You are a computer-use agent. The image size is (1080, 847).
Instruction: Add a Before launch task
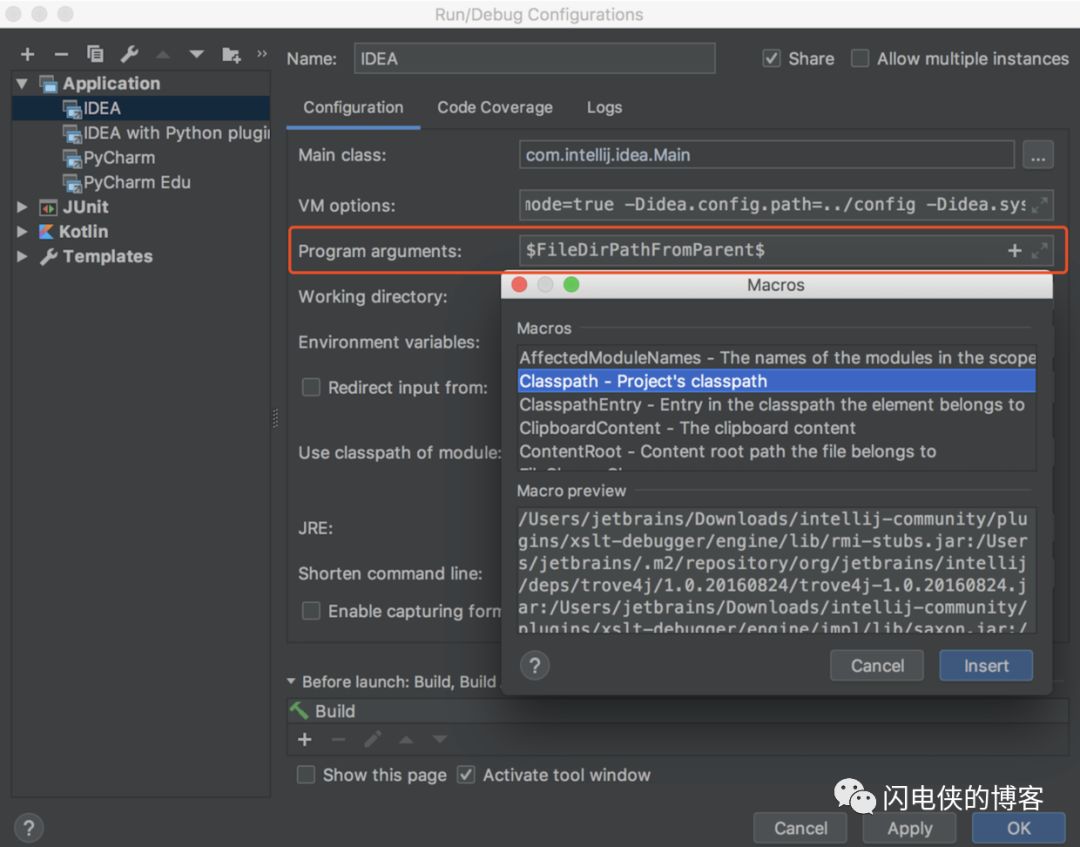point(304,740)
